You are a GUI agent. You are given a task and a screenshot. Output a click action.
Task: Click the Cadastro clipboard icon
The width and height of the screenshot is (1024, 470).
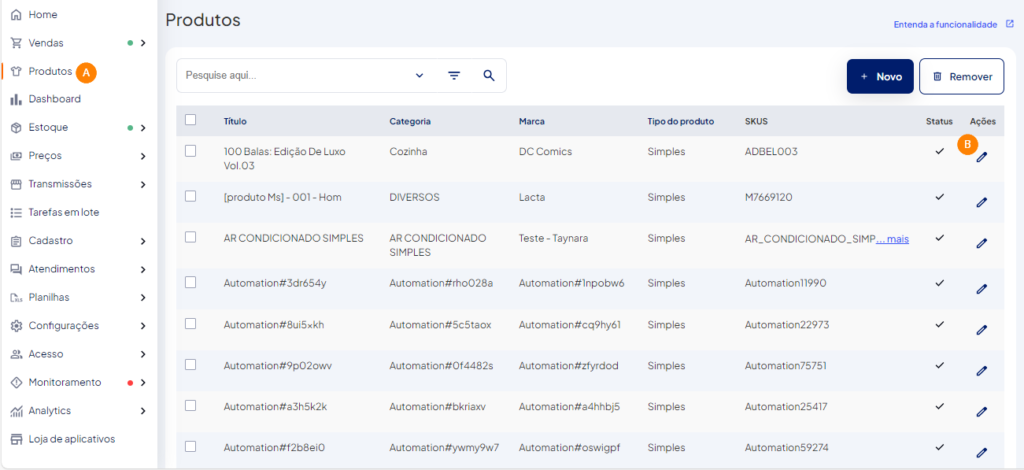(x=17, y=241)
